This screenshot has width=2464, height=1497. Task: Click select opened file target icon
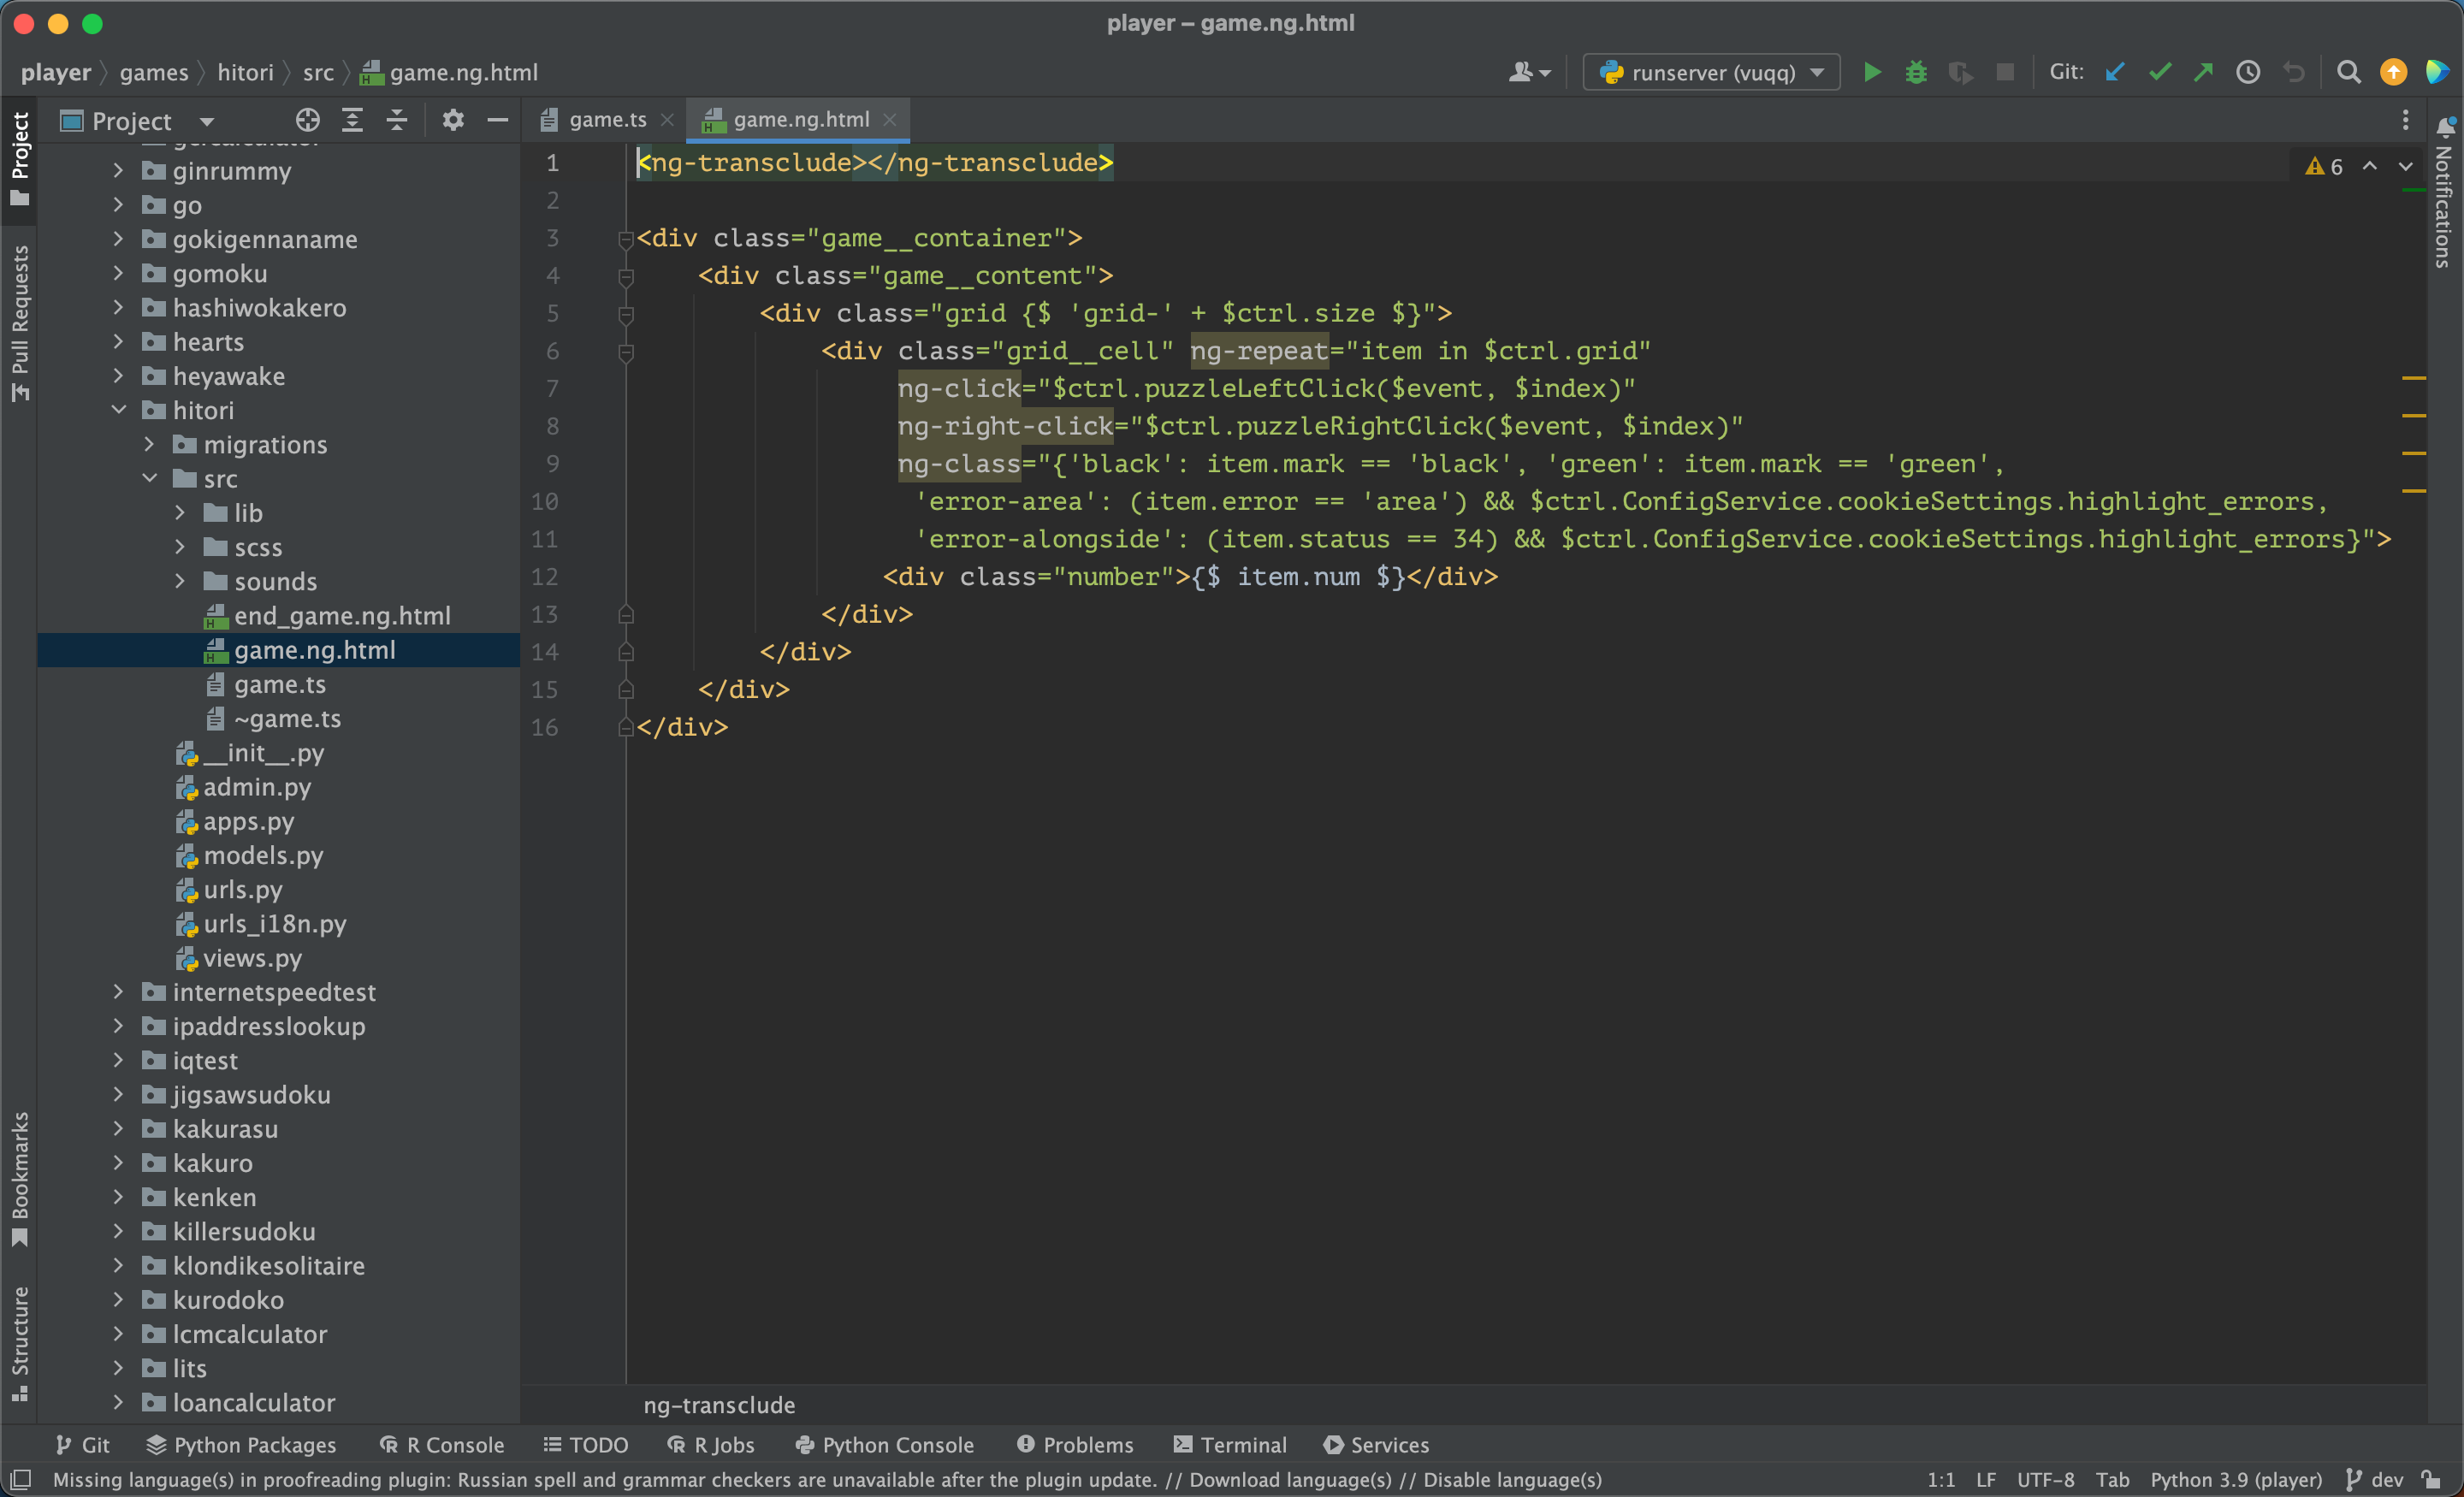tap(307, 121)
